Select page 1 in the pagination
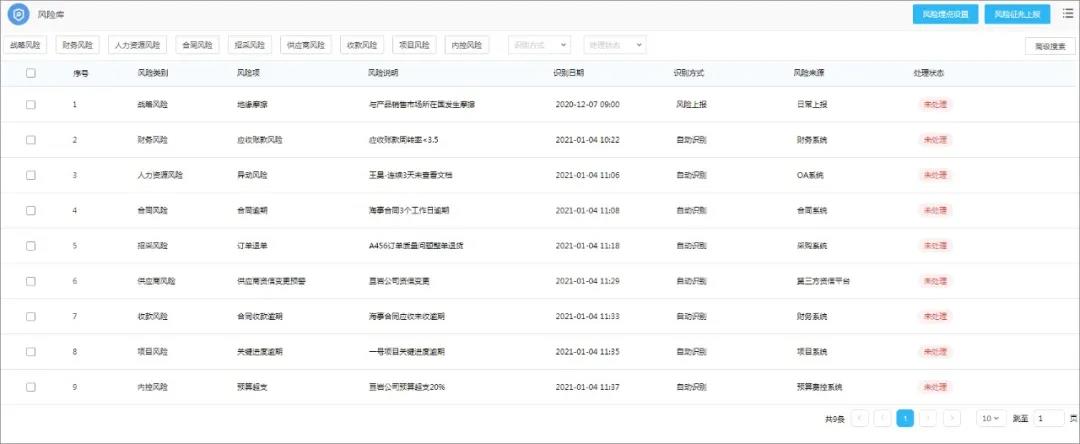Screen dimensions: 1080x444 coord(905,418)
